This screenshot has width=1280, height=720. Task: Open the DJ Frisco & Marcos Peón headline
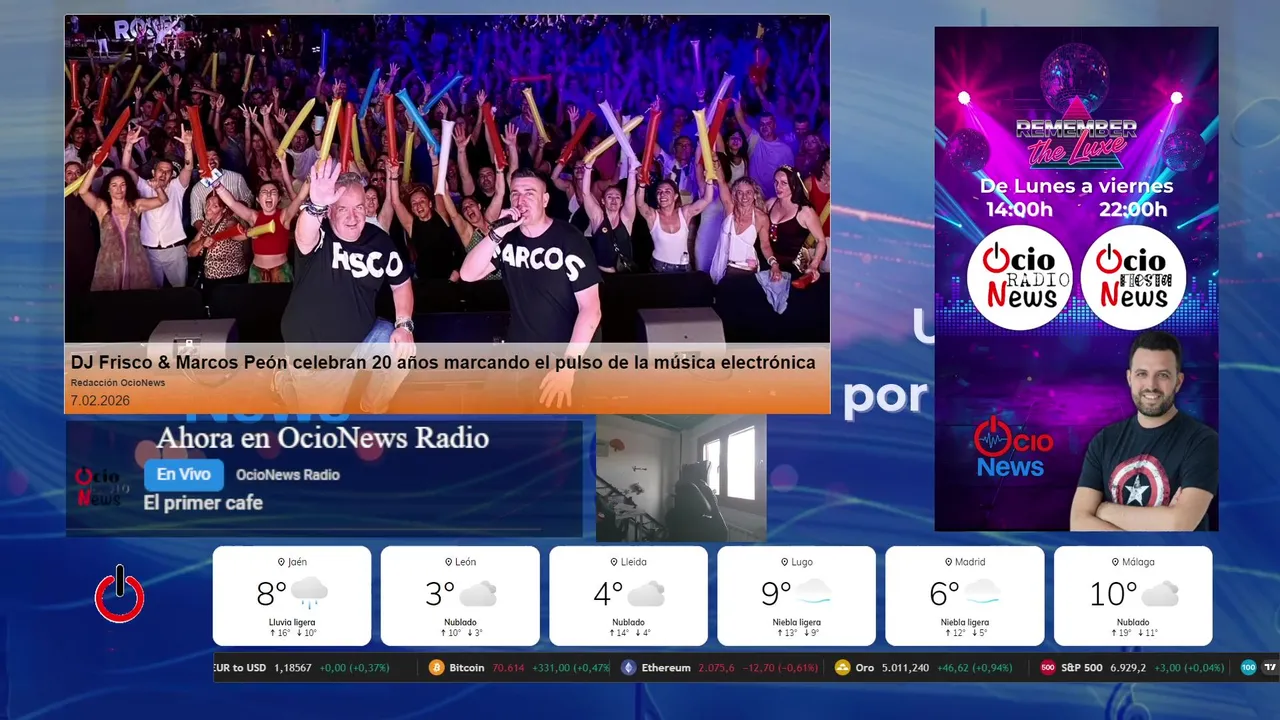(x=443, y=363)
